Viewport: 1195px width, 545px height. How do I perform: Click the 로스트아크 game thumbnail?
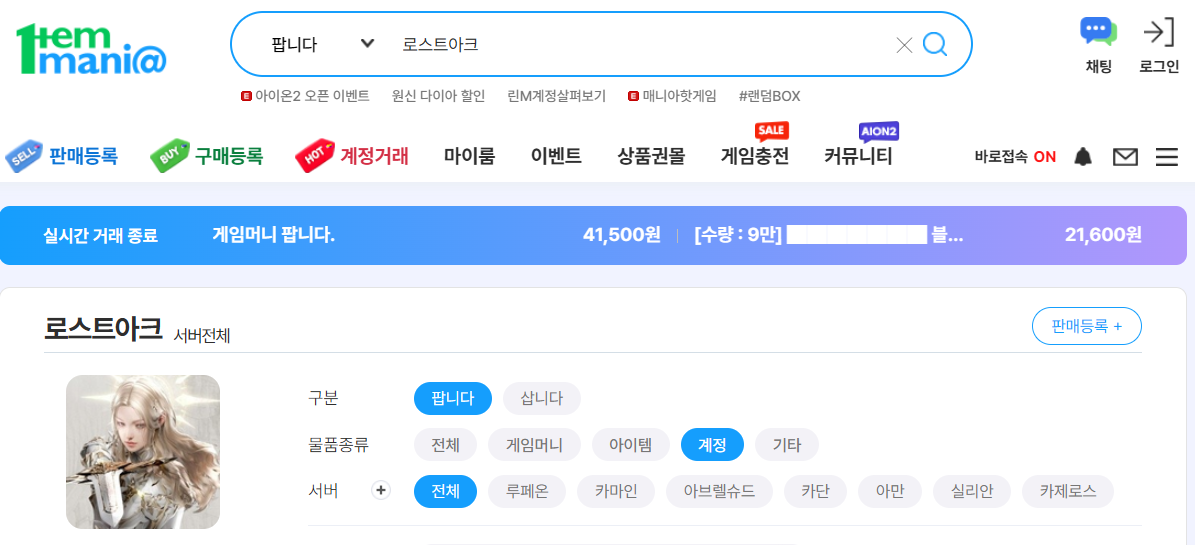coord(143,452)
